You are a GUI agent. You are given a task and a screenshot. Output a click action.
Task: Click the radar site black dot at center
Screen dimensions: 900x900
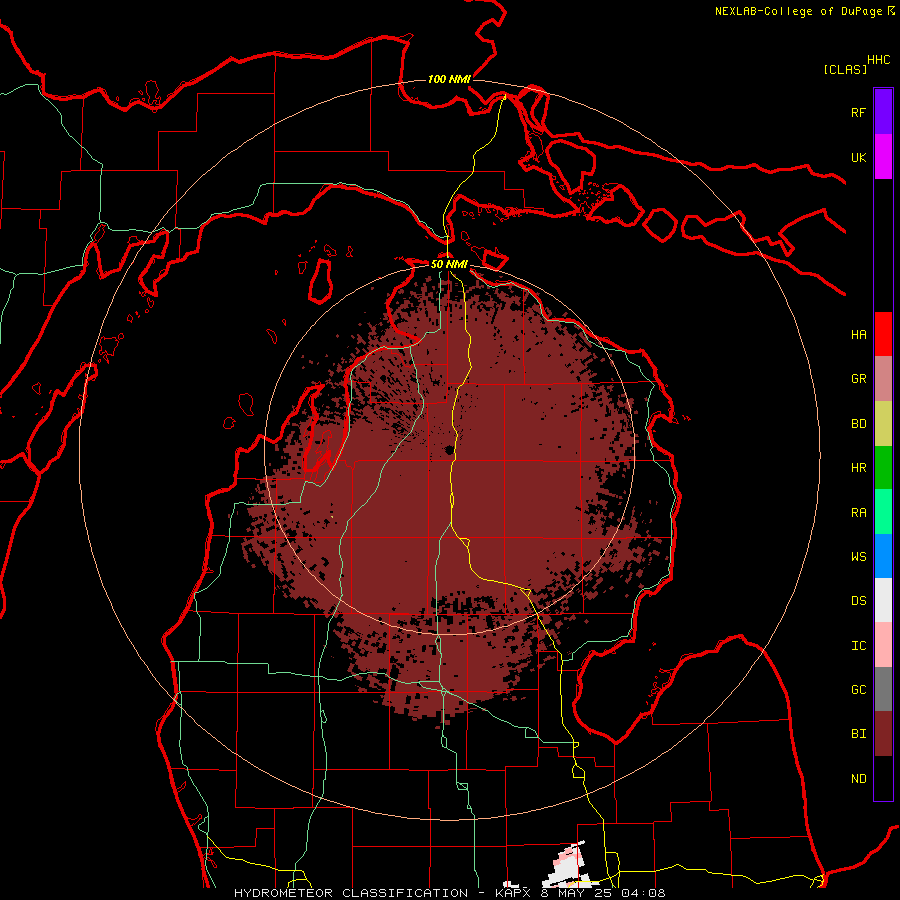[449, 450]
